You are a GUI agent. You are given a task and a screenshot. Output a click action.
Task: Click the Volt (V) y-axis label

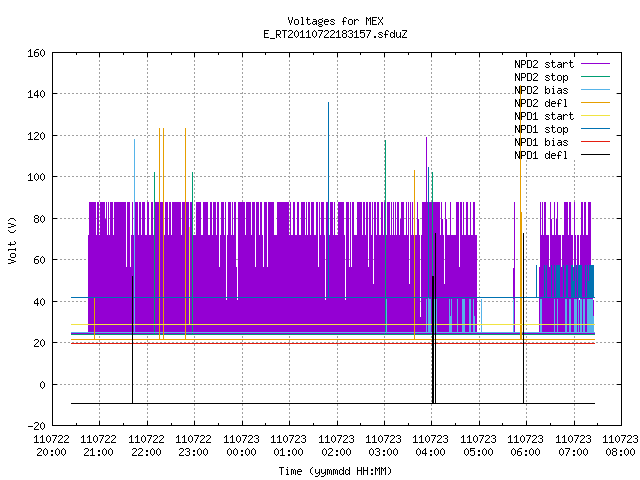[12, 240]
